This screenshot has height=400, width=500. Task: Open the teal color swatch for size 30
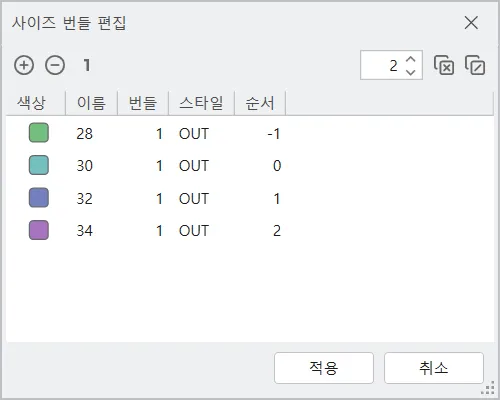click(x=39, y=165)
